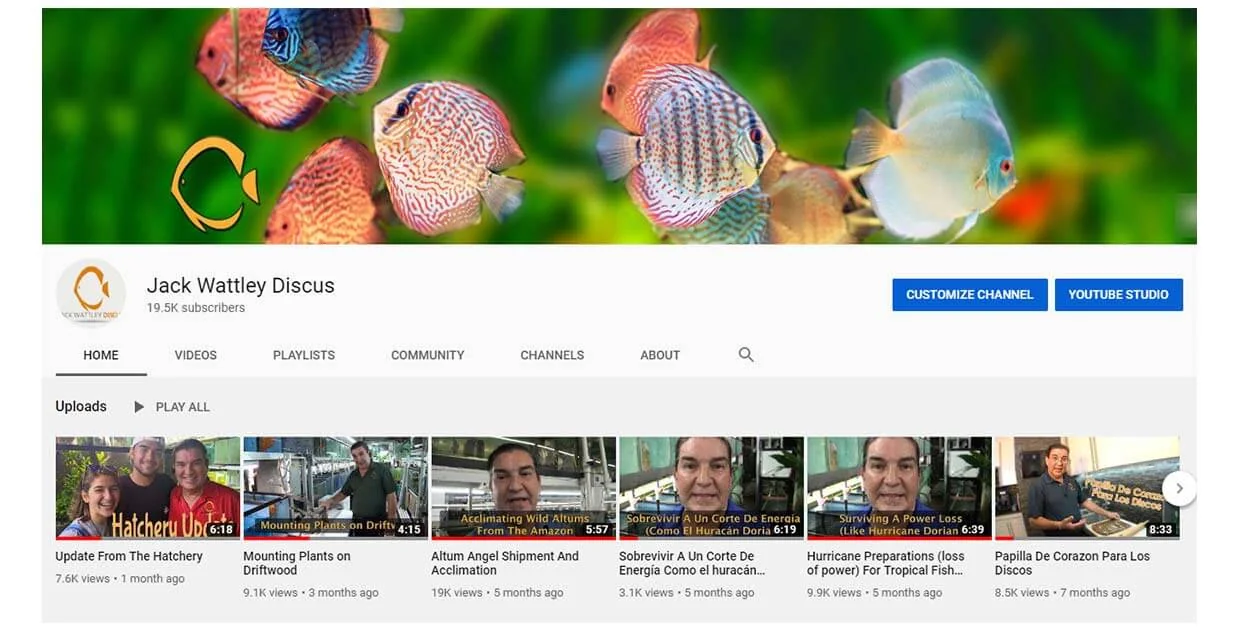1240x630 pixels.
Task: Open Altum Angel Shipment video thumbnail
Action: point(524,488)
